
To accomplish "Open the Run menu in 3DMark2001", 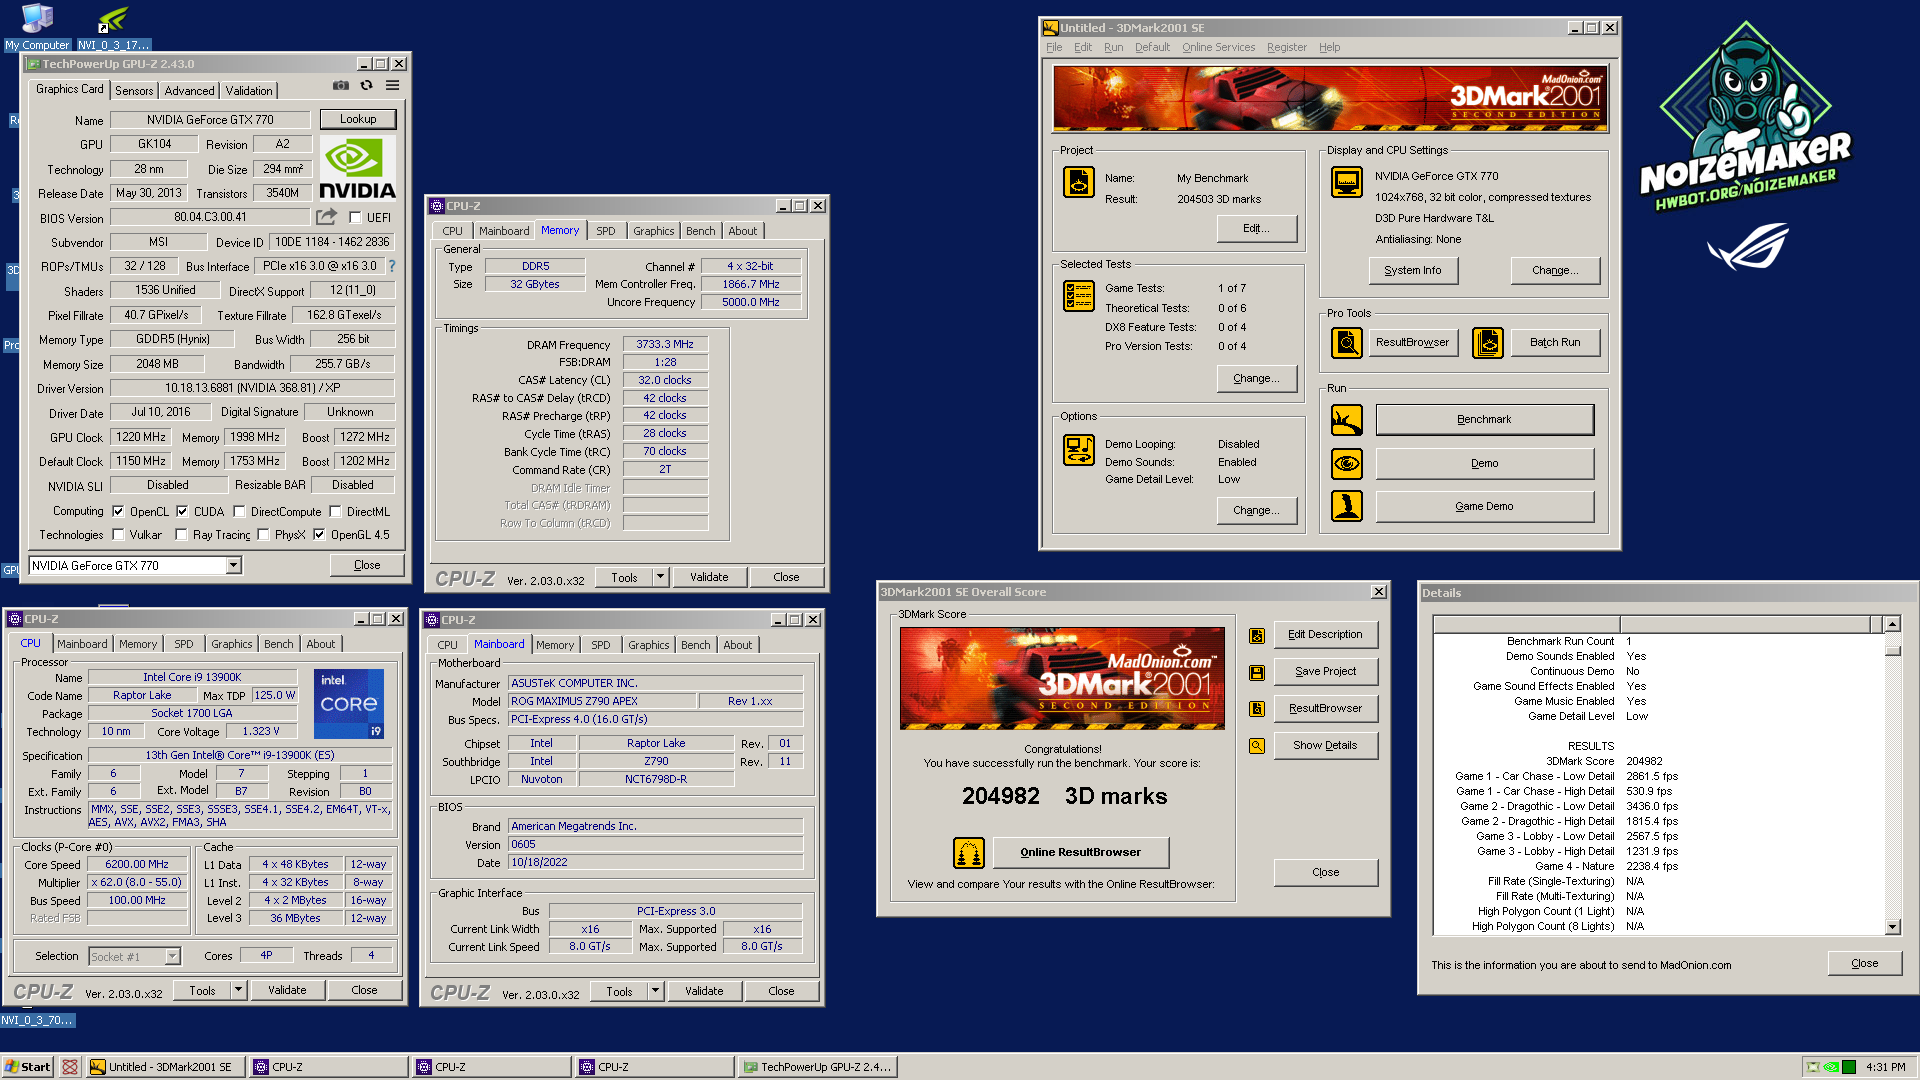I will tap(1113, 47).
